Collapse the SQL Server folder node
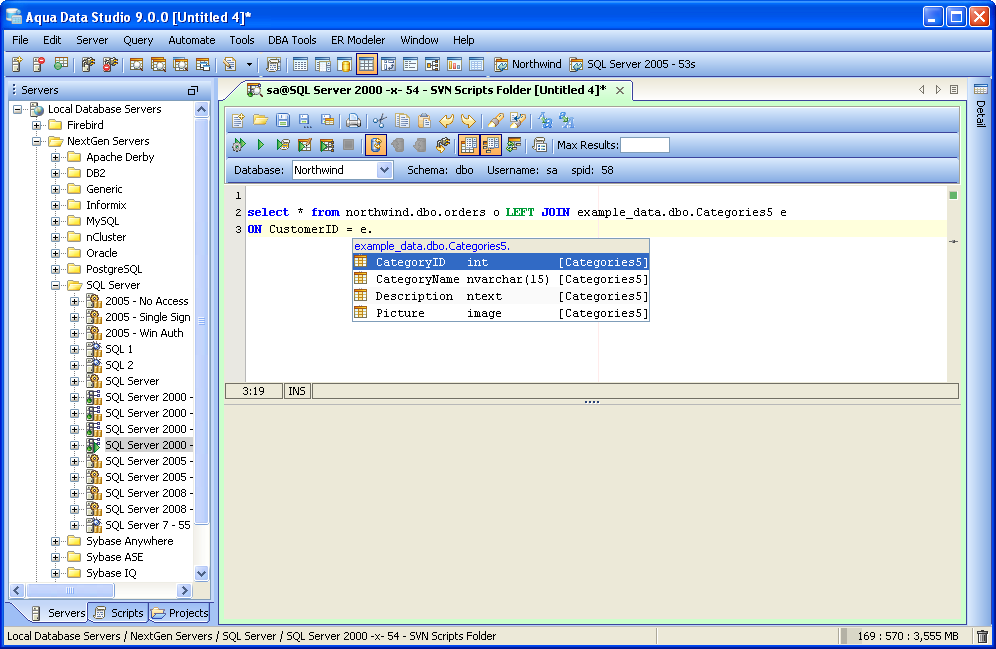Viewport: 996px width, 649px height. [x=55, y=286]
